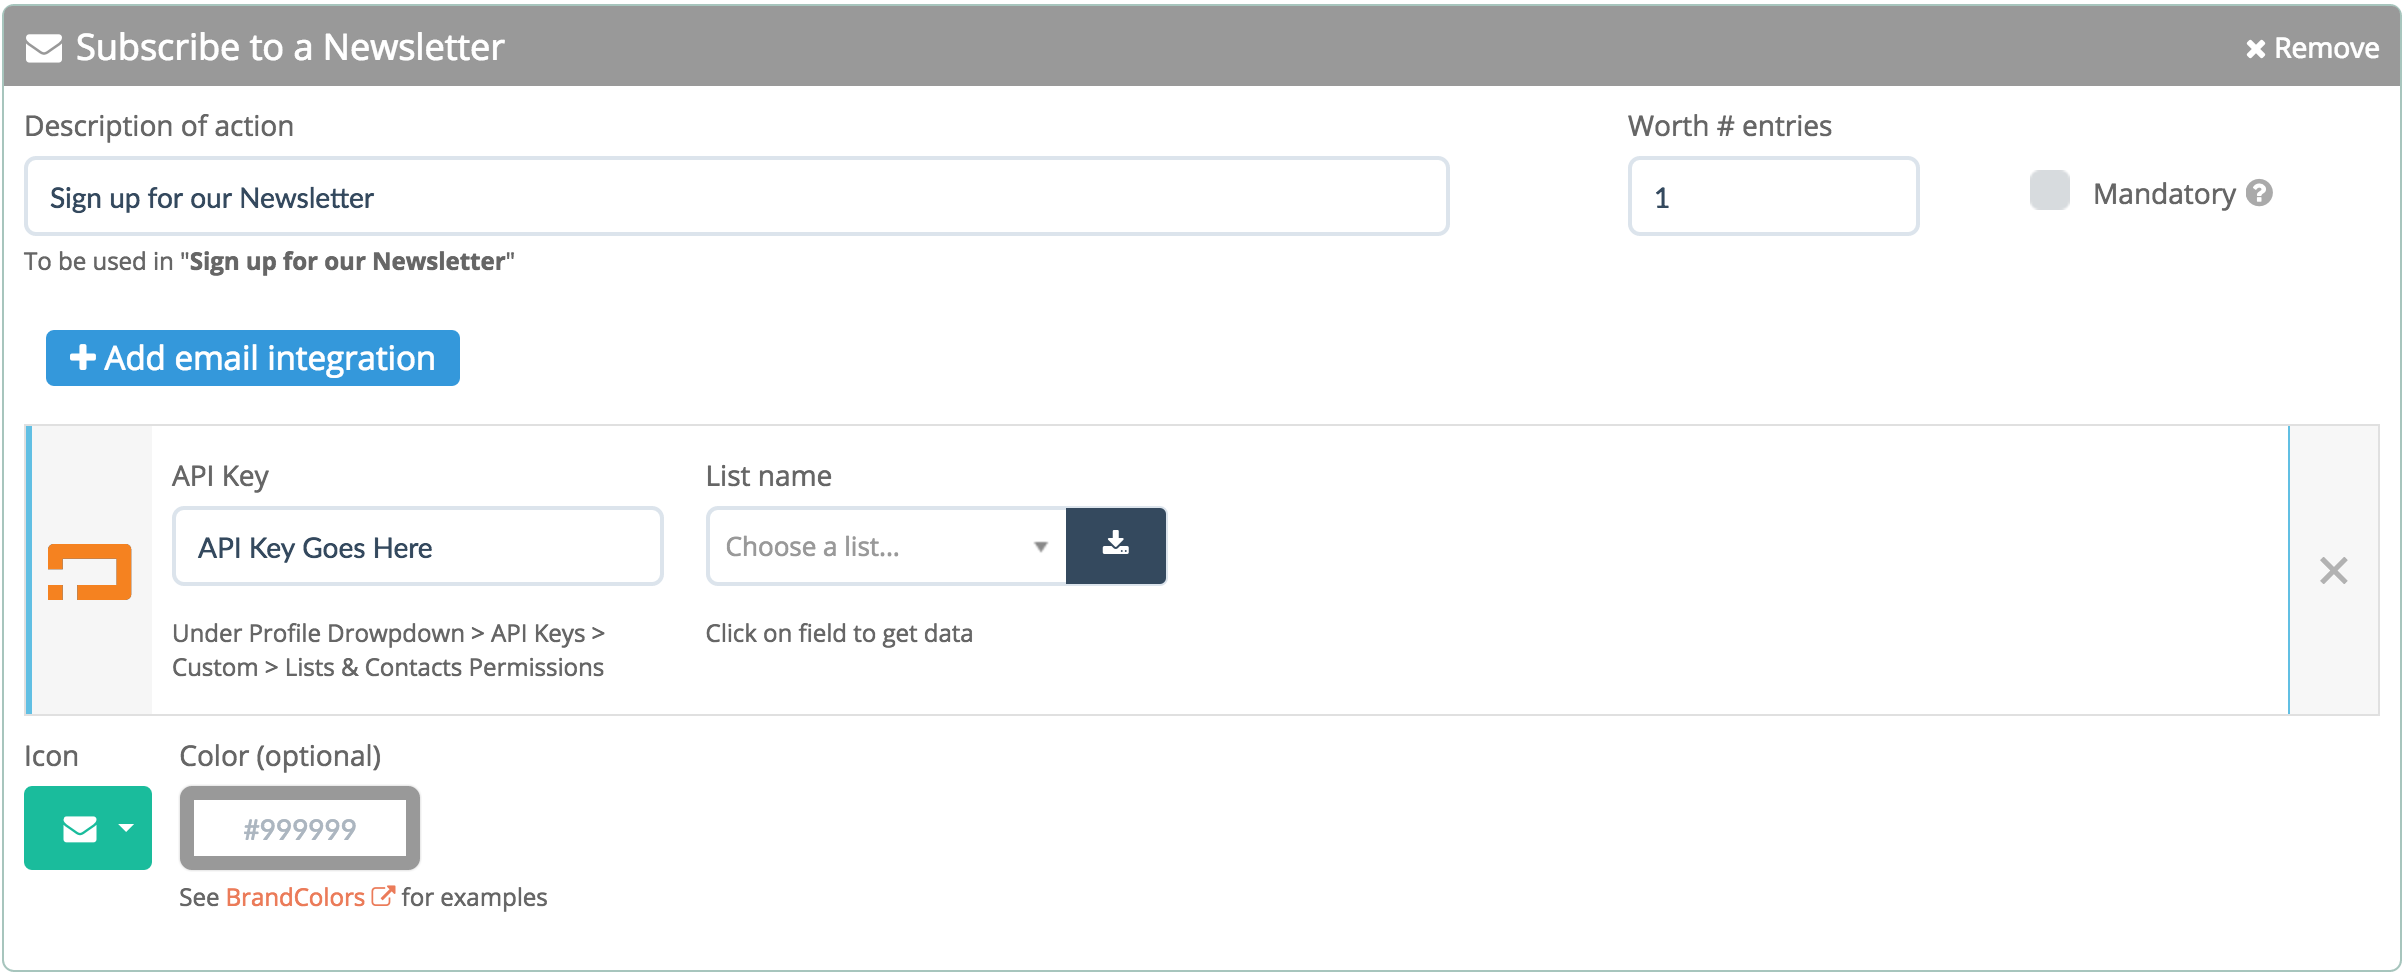
Task: Click the external link icon beside BrandColors
Action: pos(383,896)
